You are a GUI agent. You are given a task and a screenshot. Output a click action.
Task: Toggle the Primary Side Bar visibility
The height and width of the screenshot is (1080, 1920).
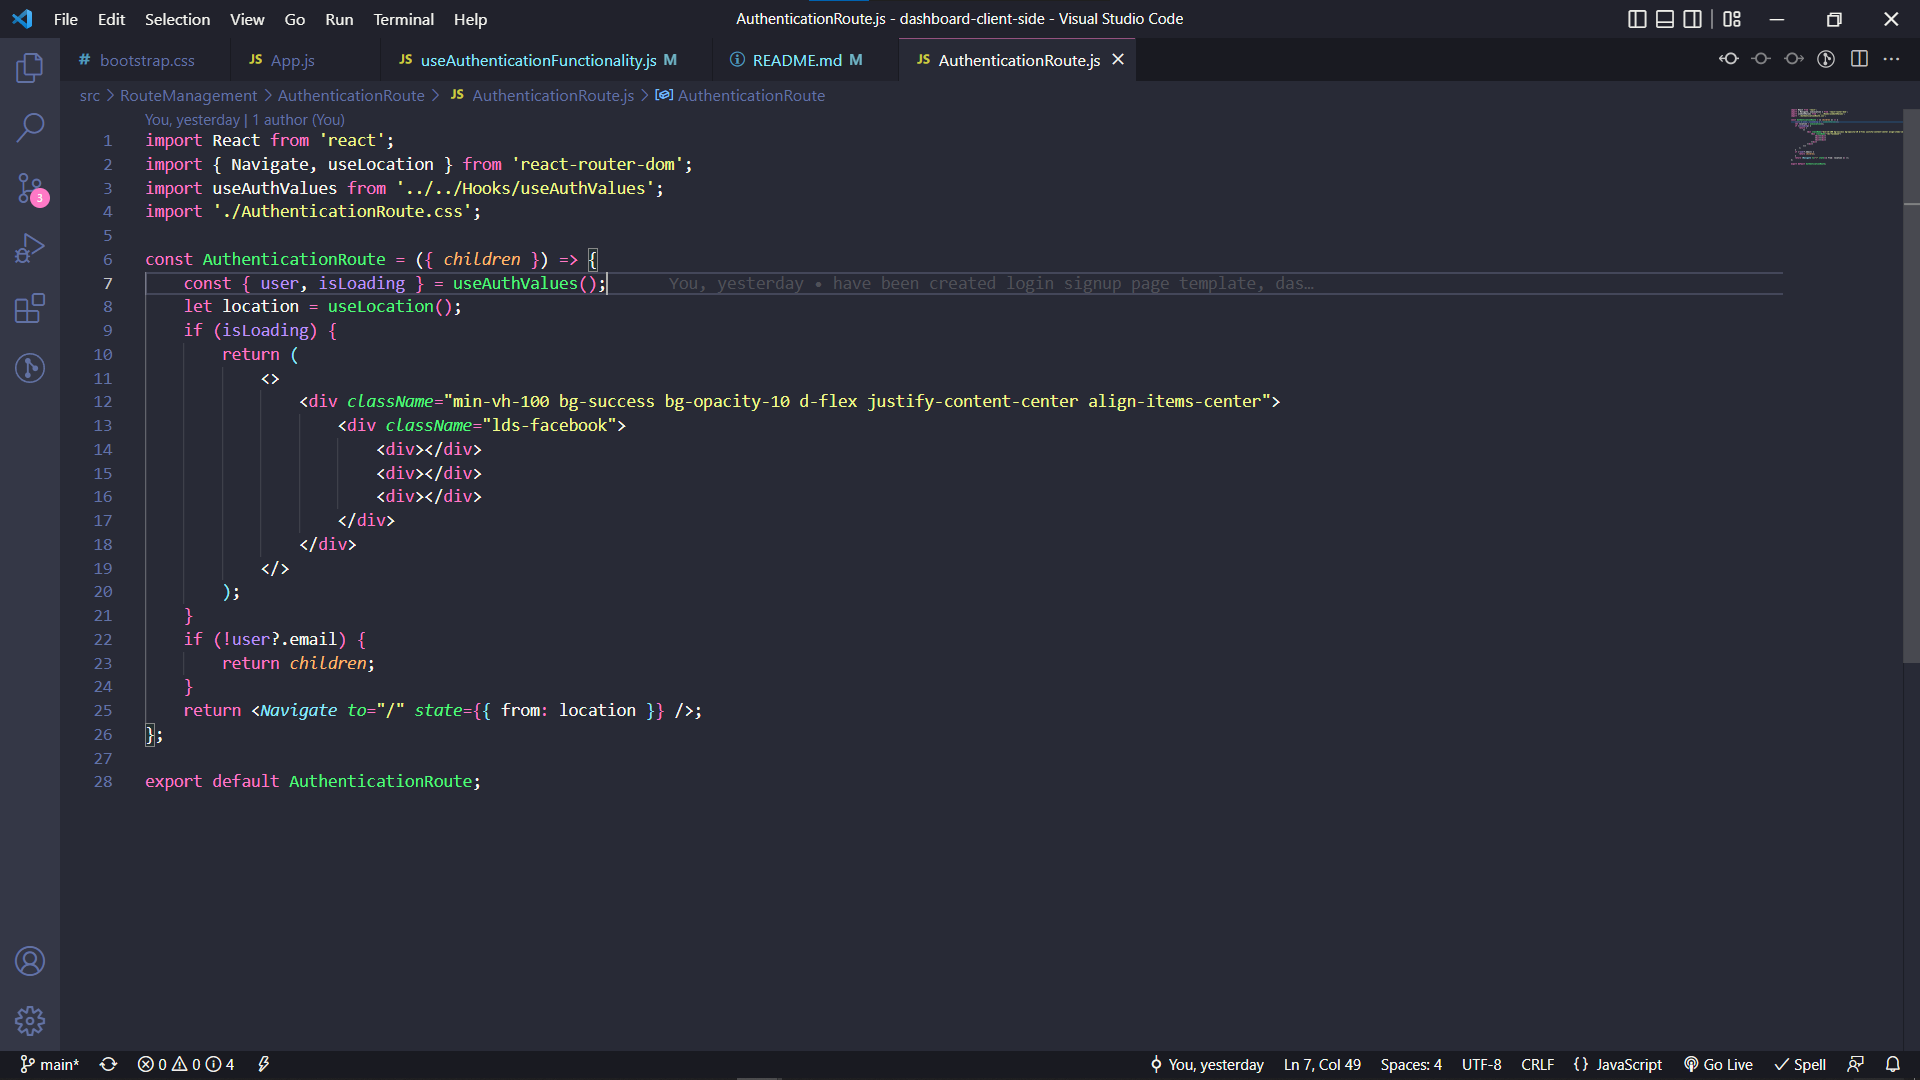[1637, 19]
